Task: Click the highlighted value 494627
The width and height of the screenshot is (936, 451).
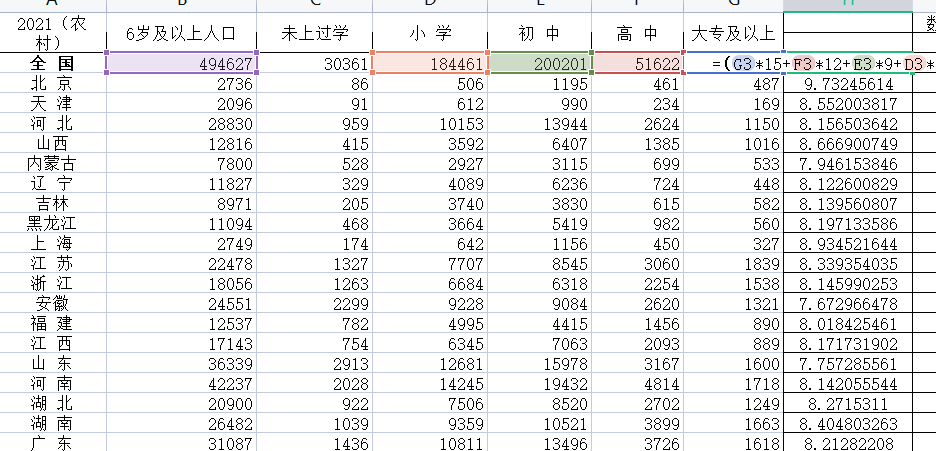Action: point(181,64)
